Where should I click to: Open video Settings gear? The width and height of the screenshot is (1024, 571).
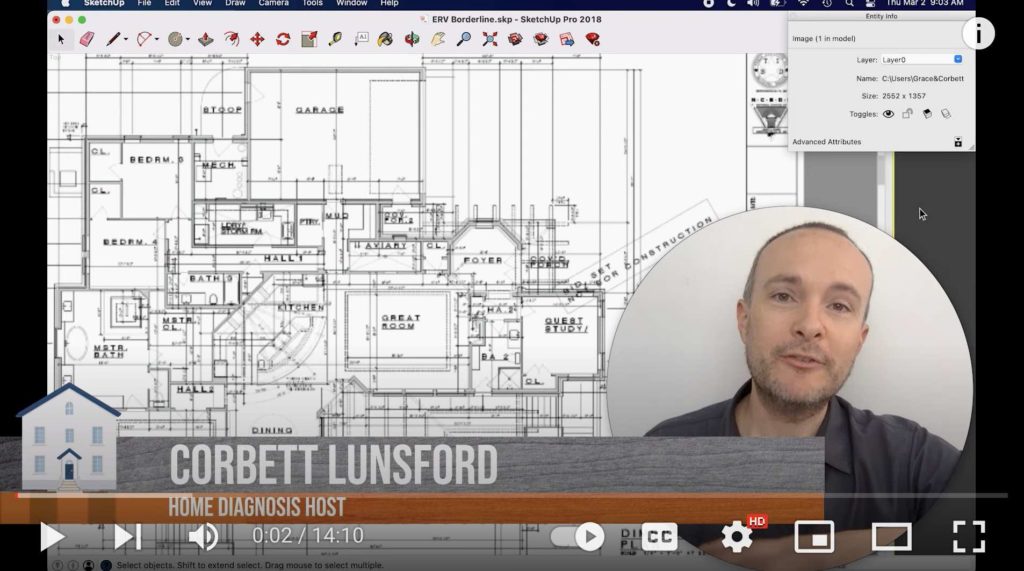[737, 537]
